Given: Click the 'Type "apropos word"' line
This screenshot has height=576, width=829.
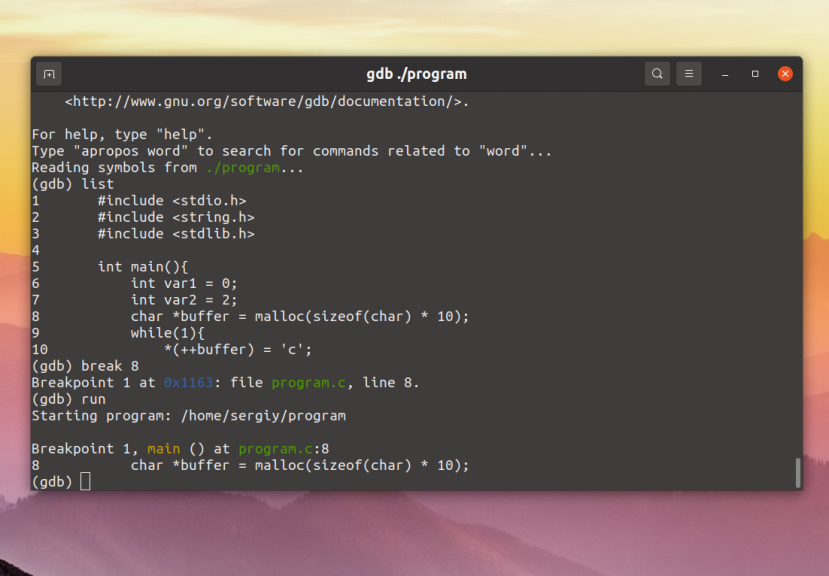Looking at the screenshot, I should pos(291,151).
